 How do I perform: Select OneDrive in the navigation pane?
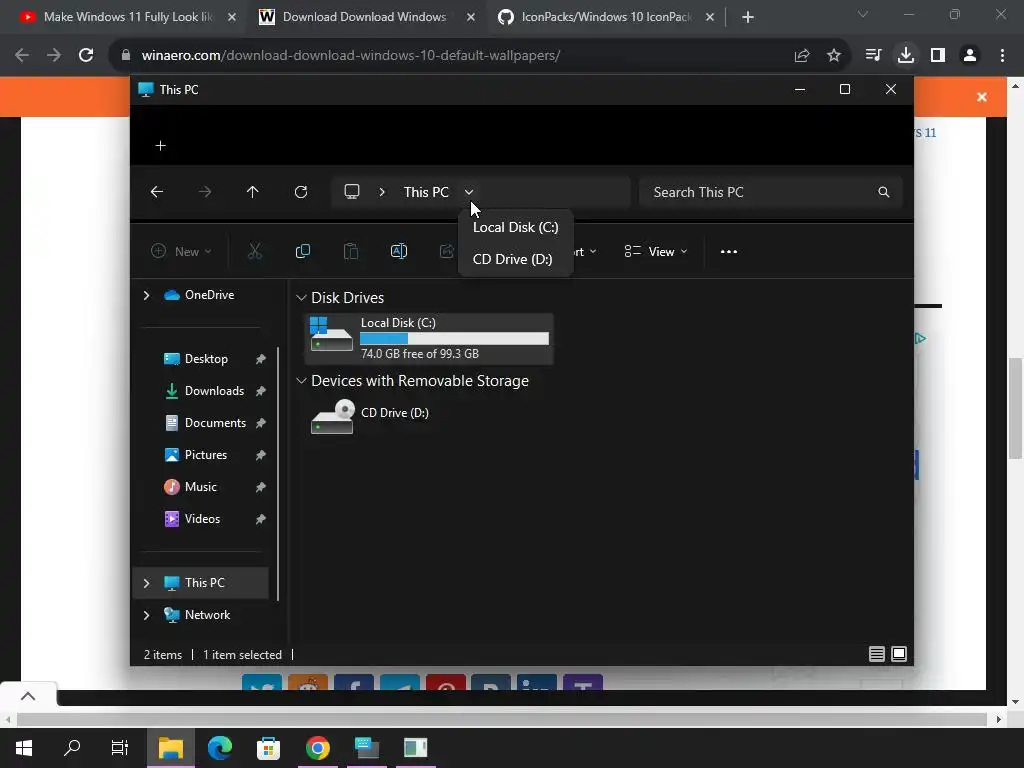tap(209, 295)
